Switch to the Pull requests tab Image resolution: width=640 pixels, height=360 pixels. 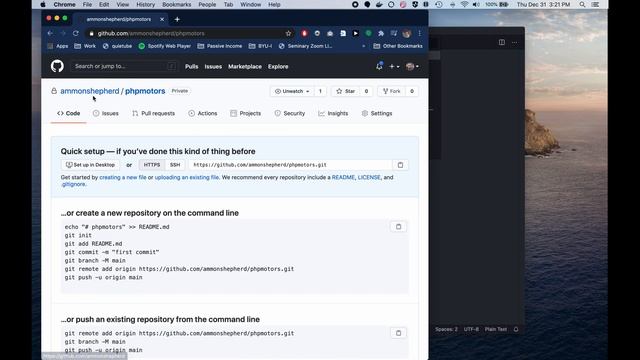click(153, 113)
